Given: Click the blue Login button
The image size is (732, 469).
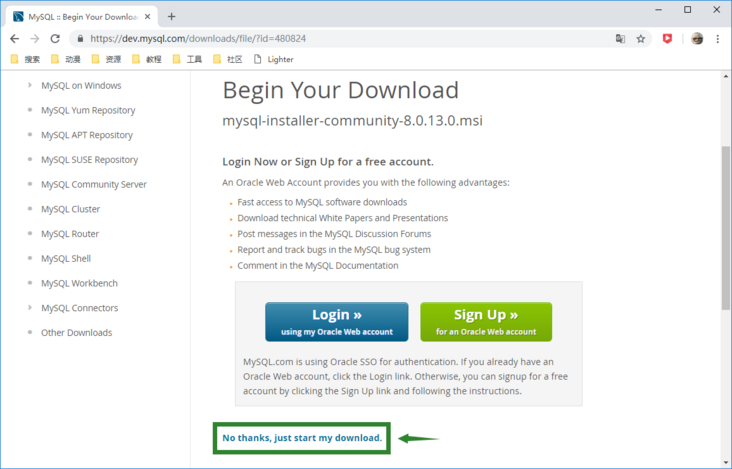Looking at the screenshot, I should pos(337,322).
